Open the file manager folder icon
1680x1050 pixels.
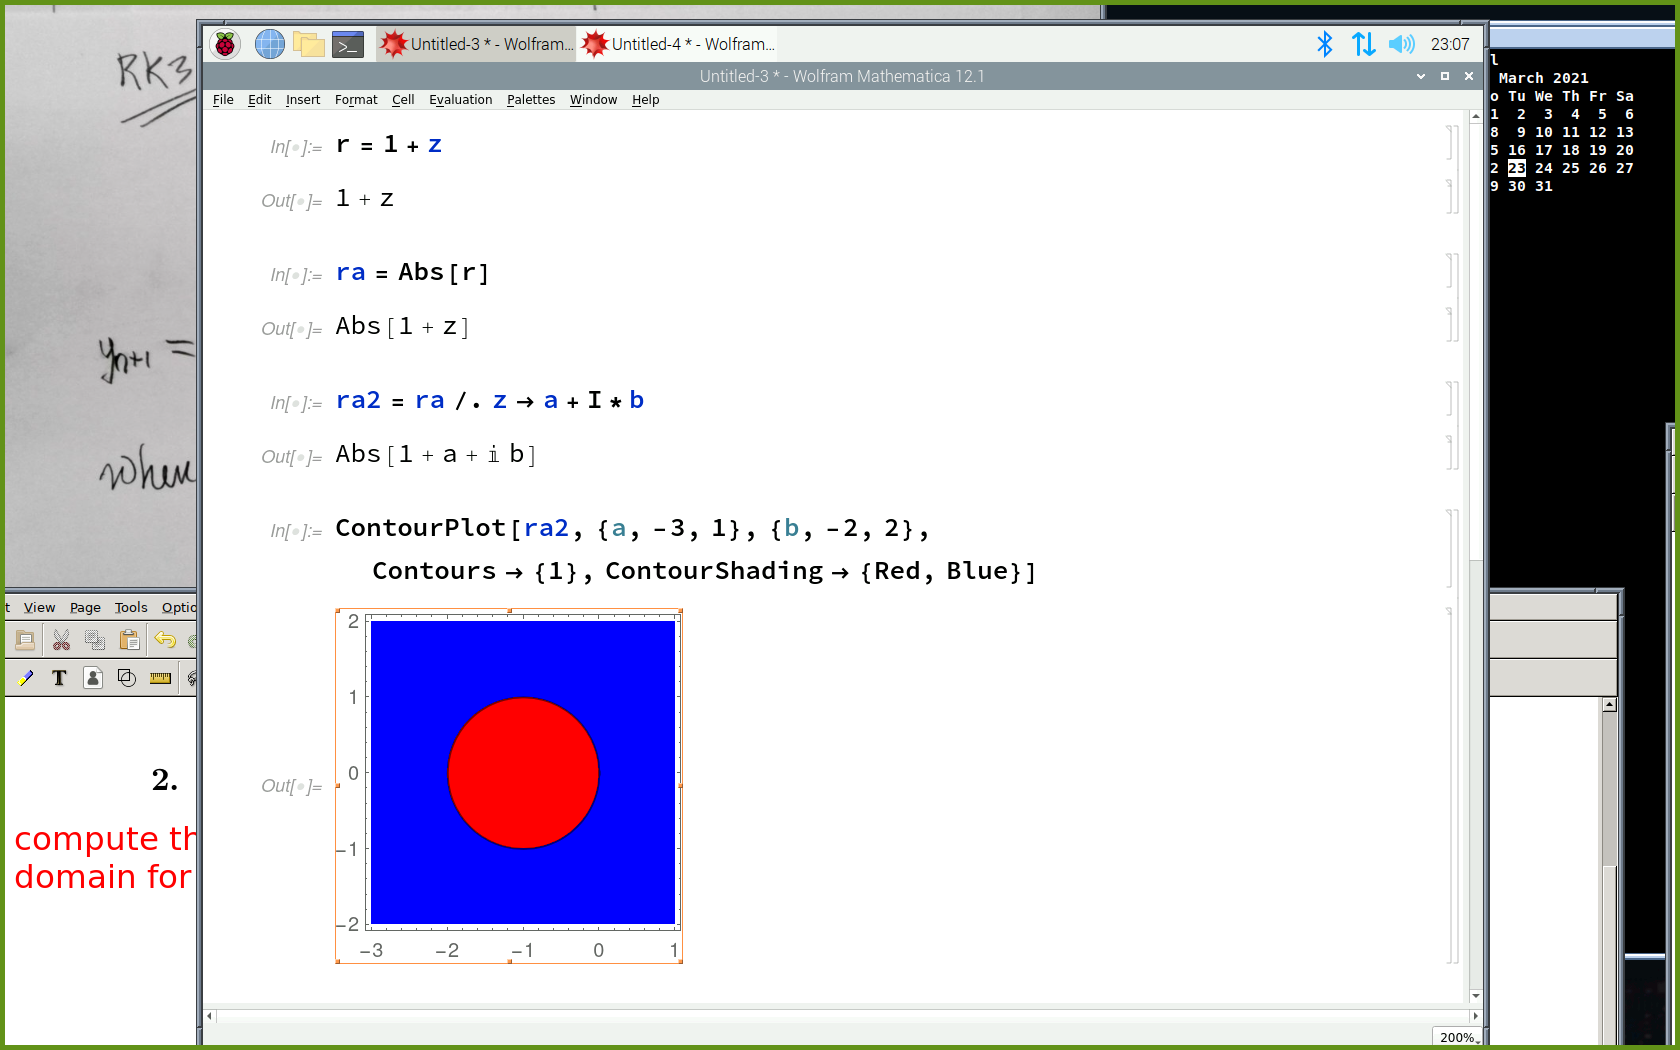(308, 44)
